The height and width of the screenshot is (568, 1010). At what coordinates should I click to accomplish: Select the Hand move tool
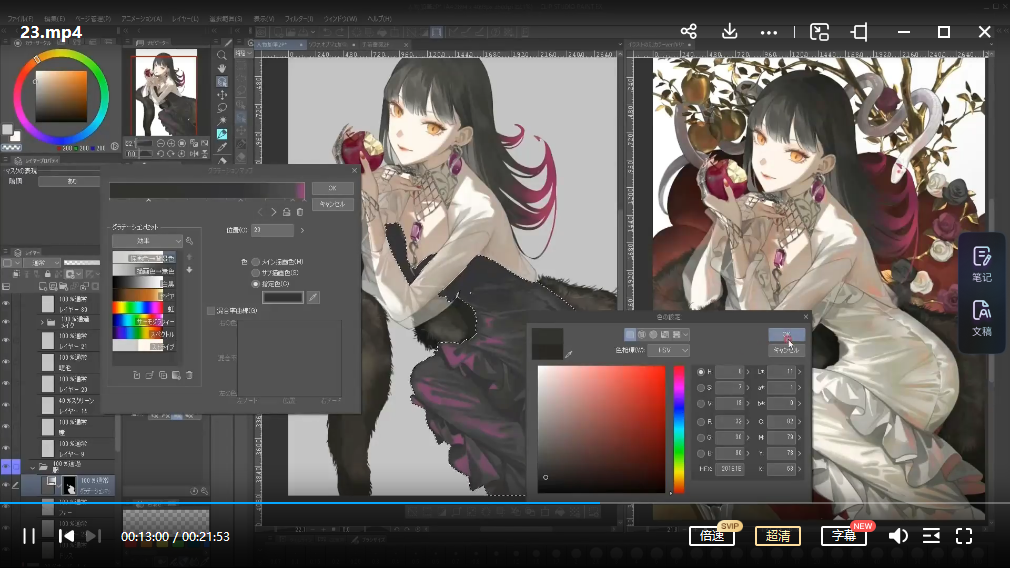click(222, 68)
